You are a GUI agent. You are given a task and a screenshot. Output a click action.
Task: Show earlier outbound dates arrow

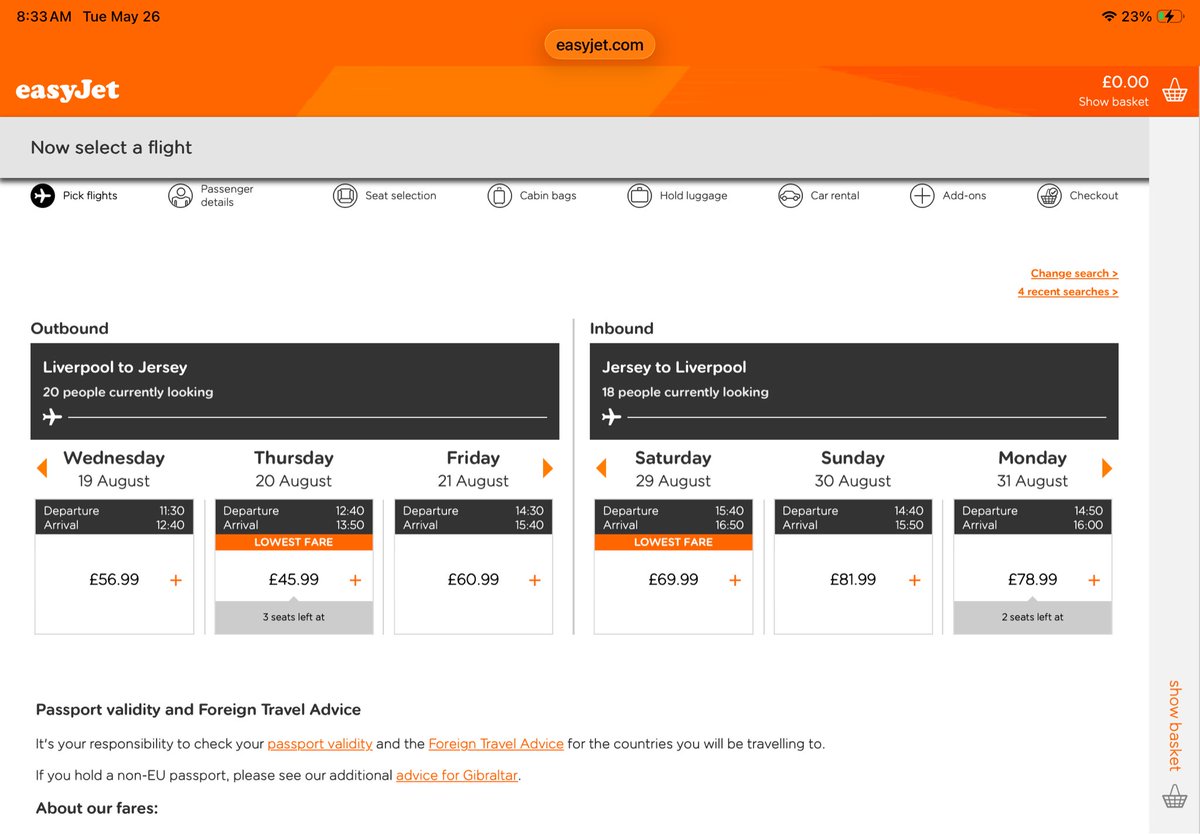pos(42,468)
